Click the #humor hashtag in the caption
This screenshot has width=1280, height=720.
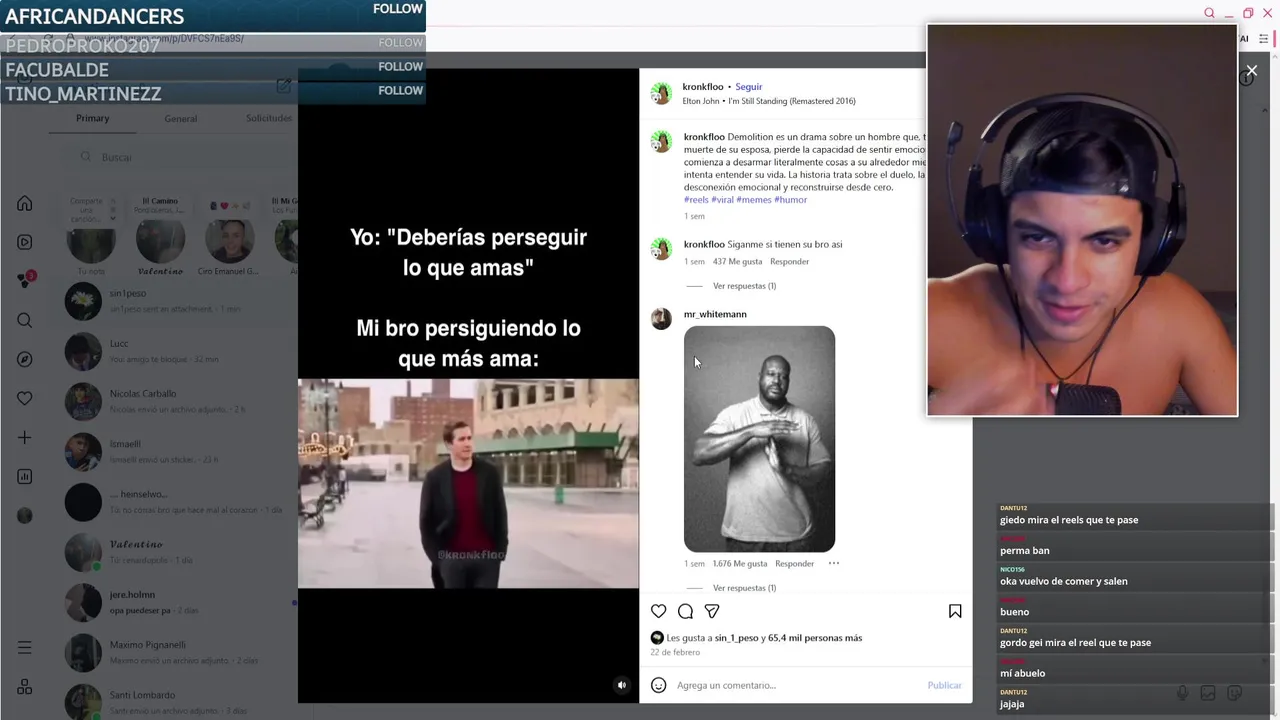click(790, 200)
